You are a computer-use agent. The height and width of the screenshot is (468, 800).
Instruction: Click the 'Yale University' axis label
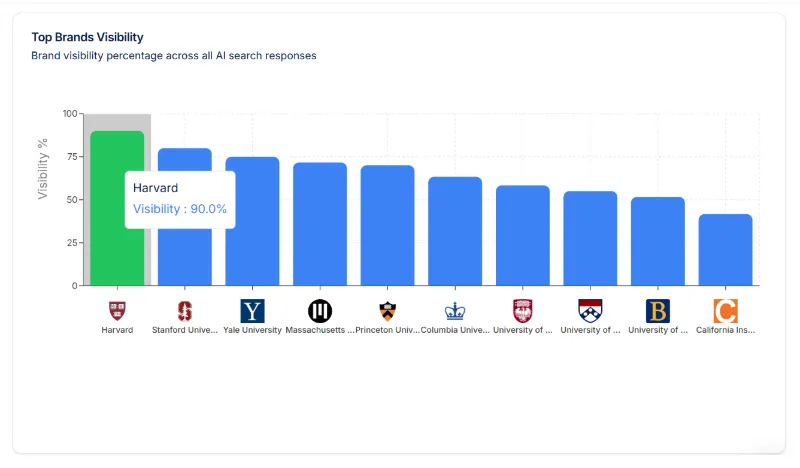pyautogui.click(x=252, y=330)
